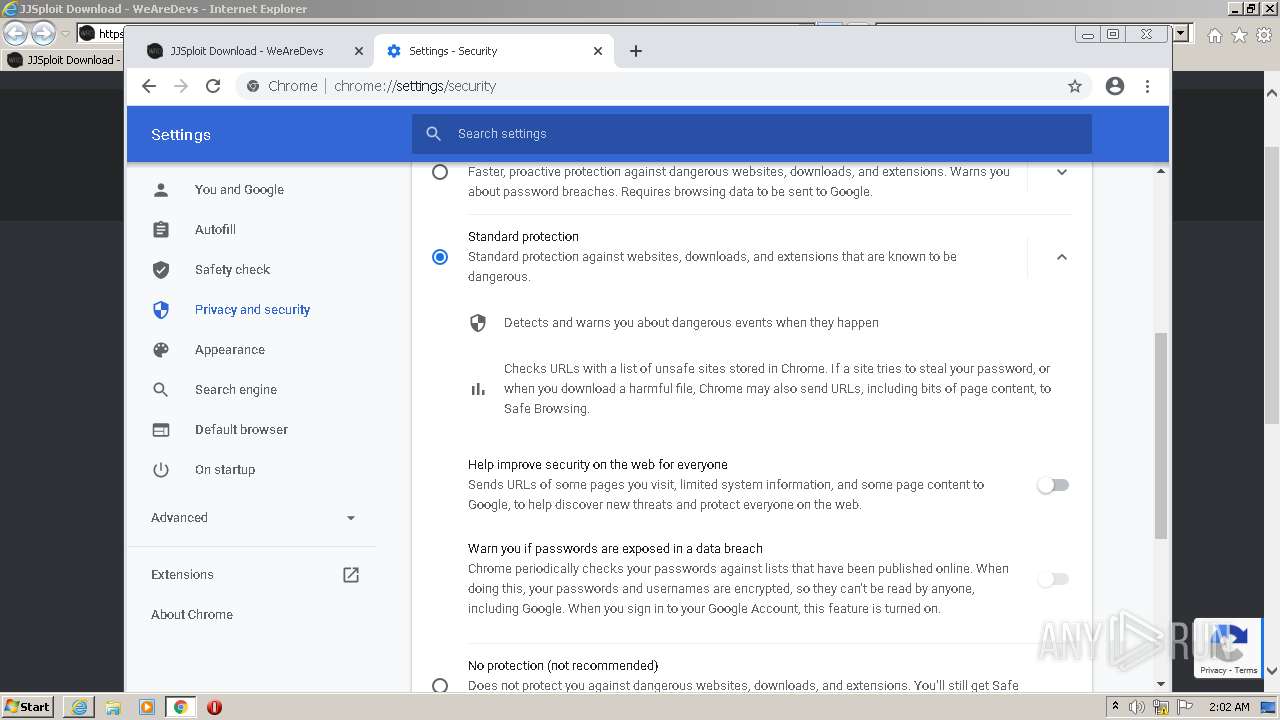Click the search magnifier in Settings bar

[433, 134]
